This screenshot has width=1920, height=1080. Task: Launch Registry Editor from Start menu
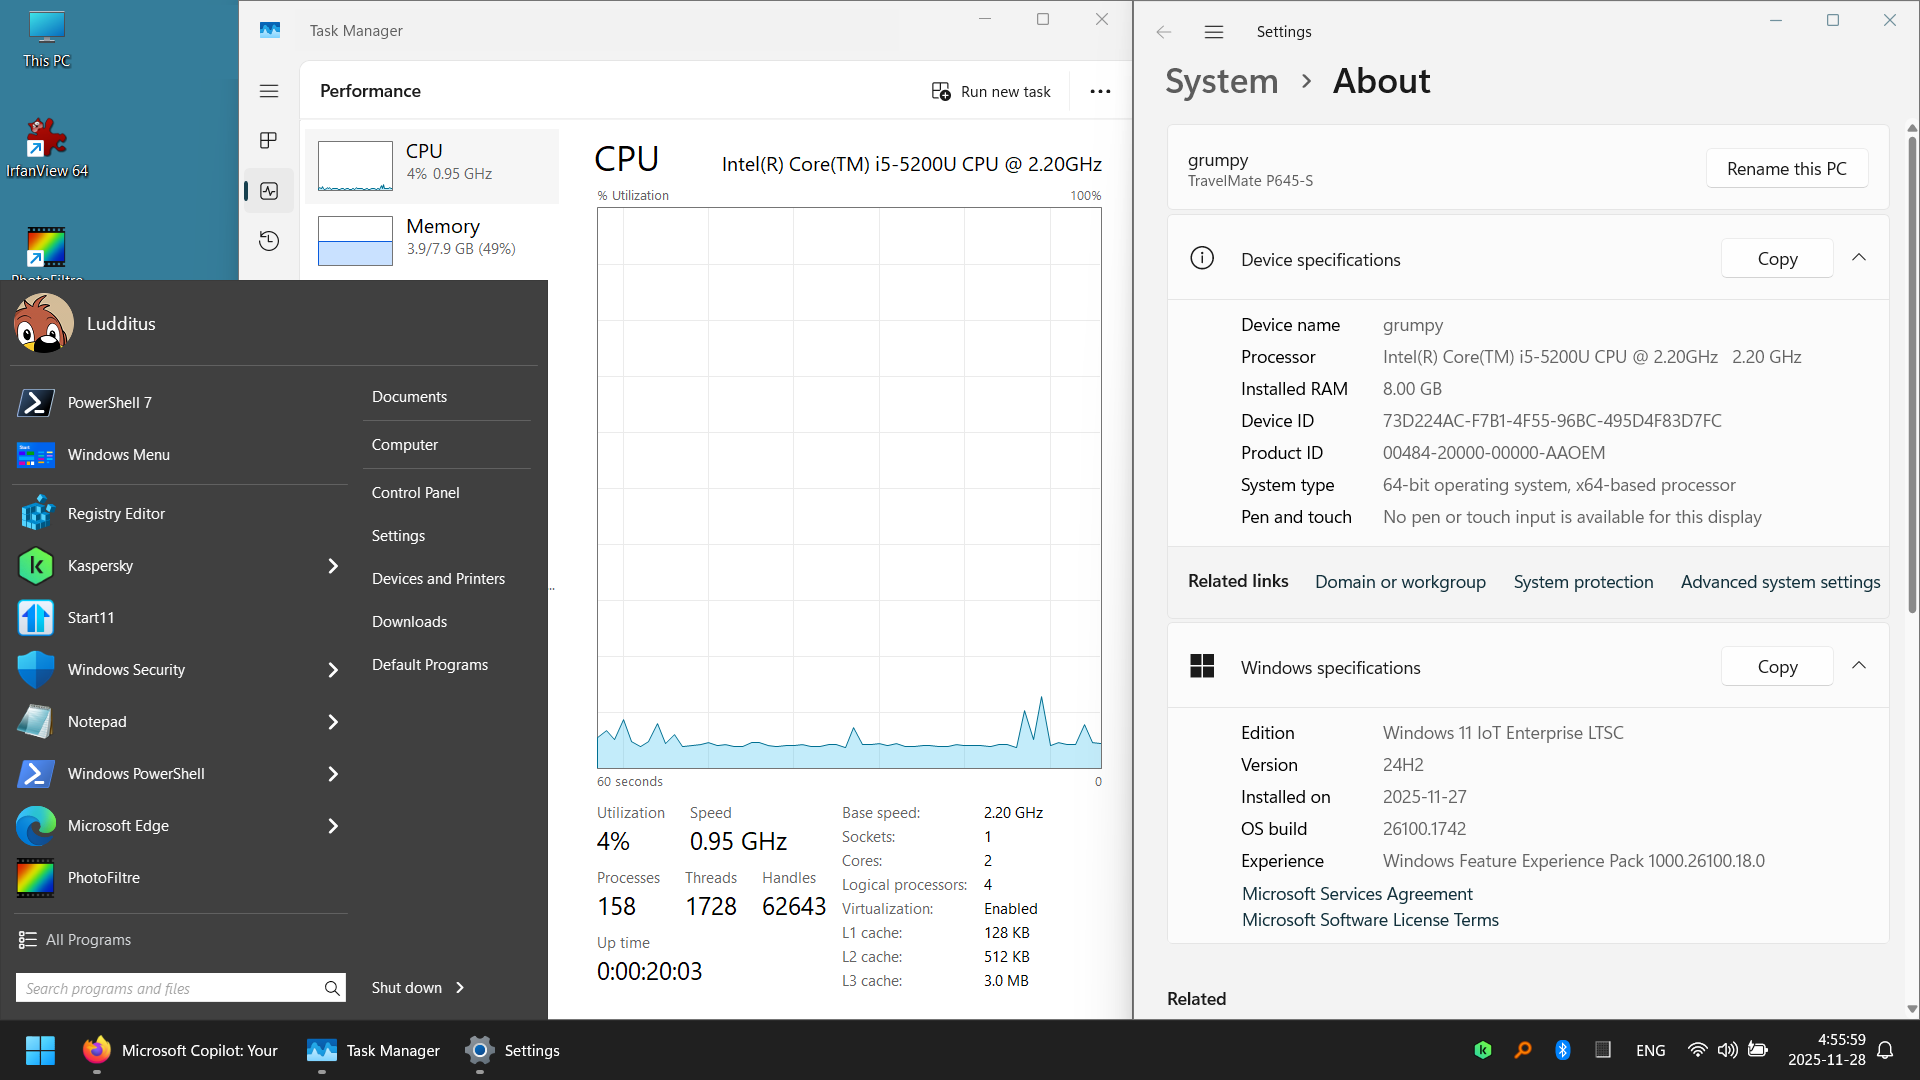[116, 514]
